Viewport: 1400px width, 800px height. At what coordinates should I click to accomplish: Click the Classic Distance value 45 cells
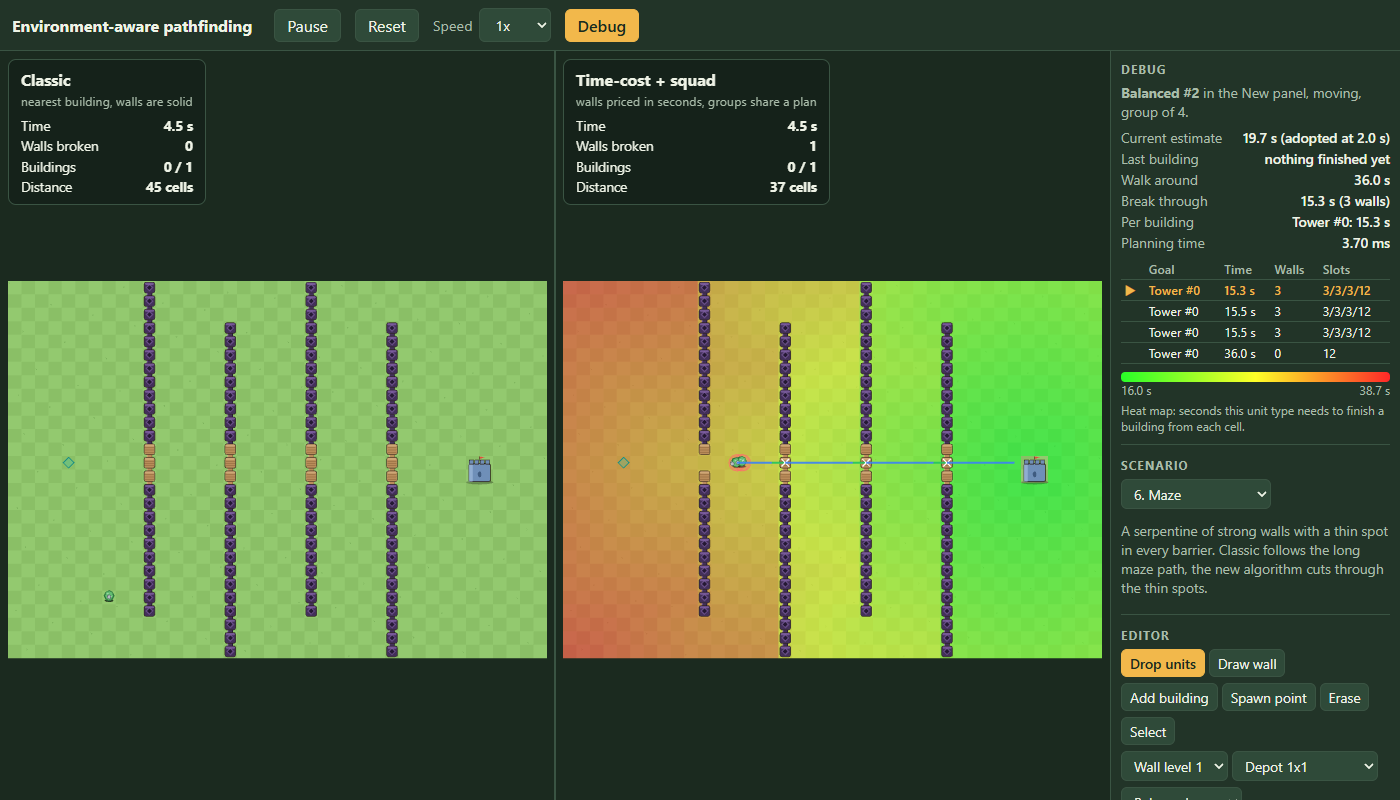click(x=169, y=187)
